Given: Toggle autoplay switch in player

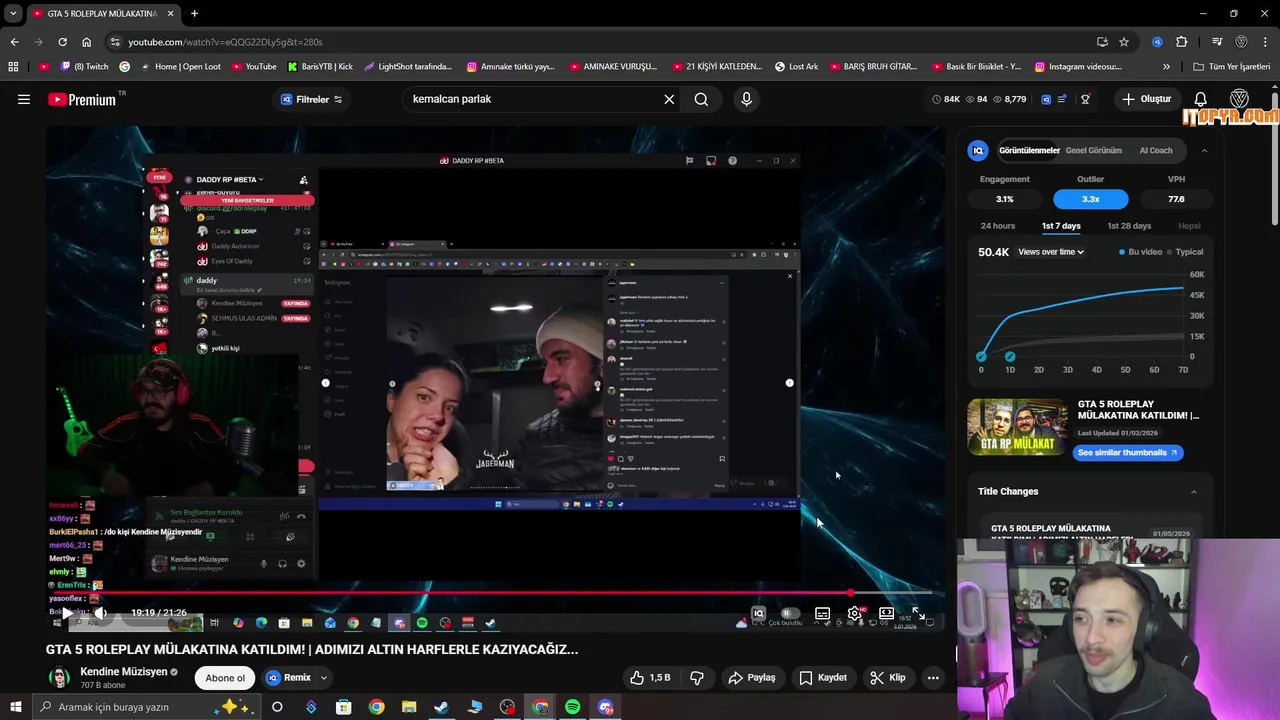Looking at the screenshot, I should pyautogui.click(x=790, y=613).
